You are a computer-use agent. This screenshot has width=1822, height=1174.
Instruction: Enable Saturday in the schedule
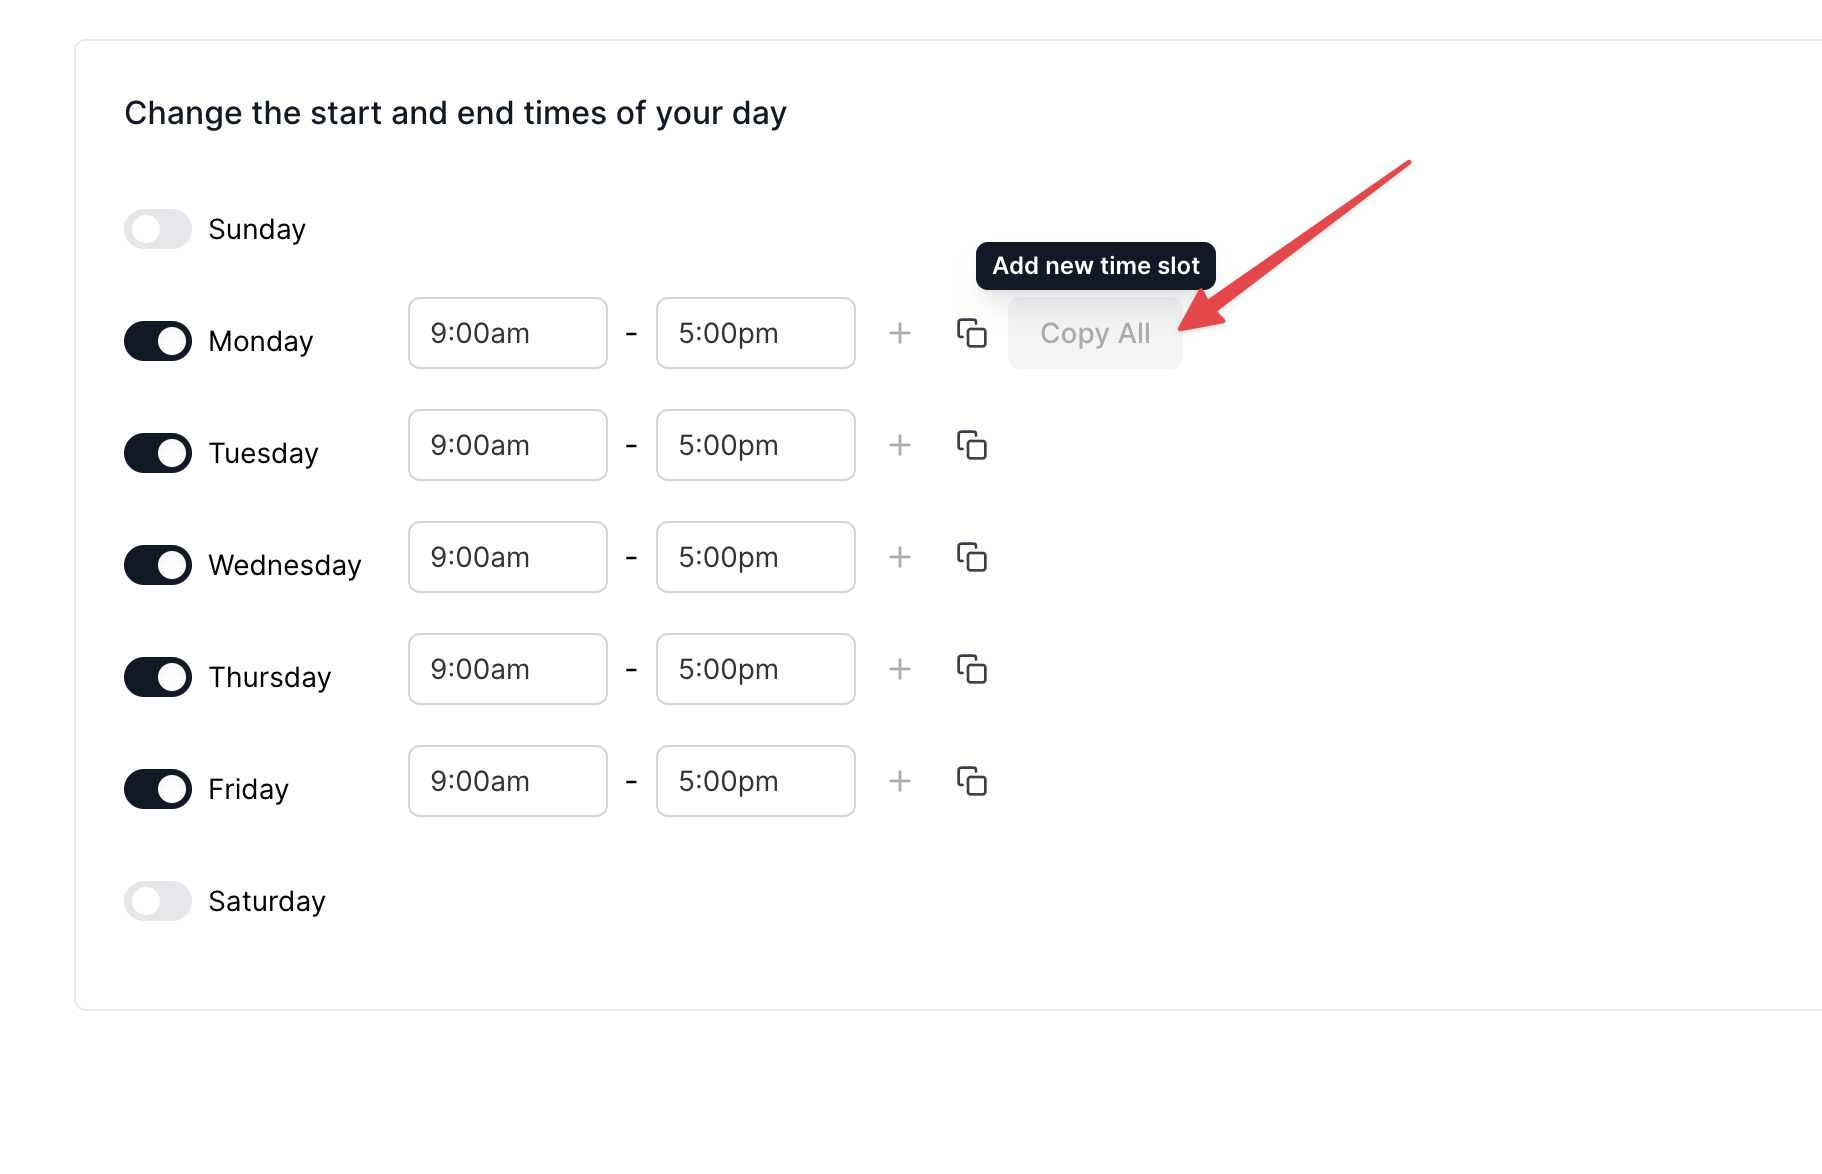[157, 901]
